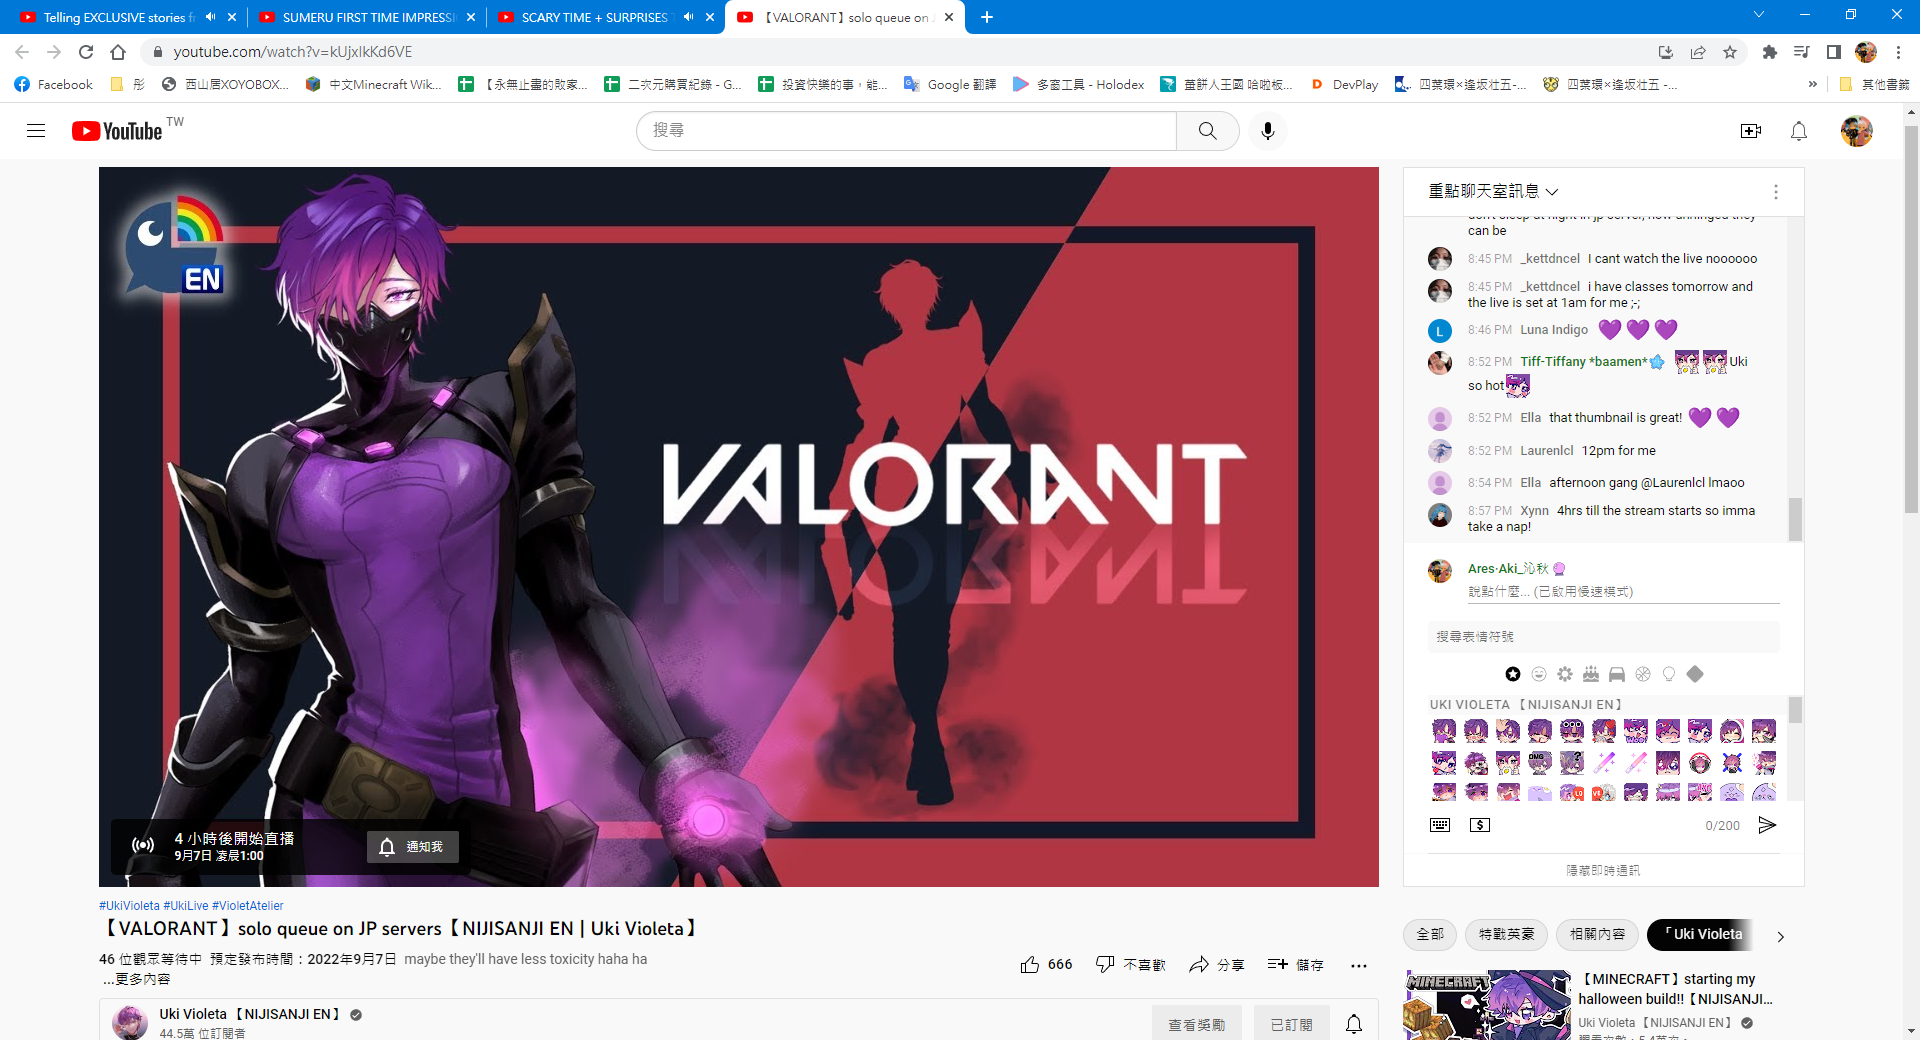
Task: Select the 相關內容 filter chip
Action: pyautogui.click(x=1597, y=934)
